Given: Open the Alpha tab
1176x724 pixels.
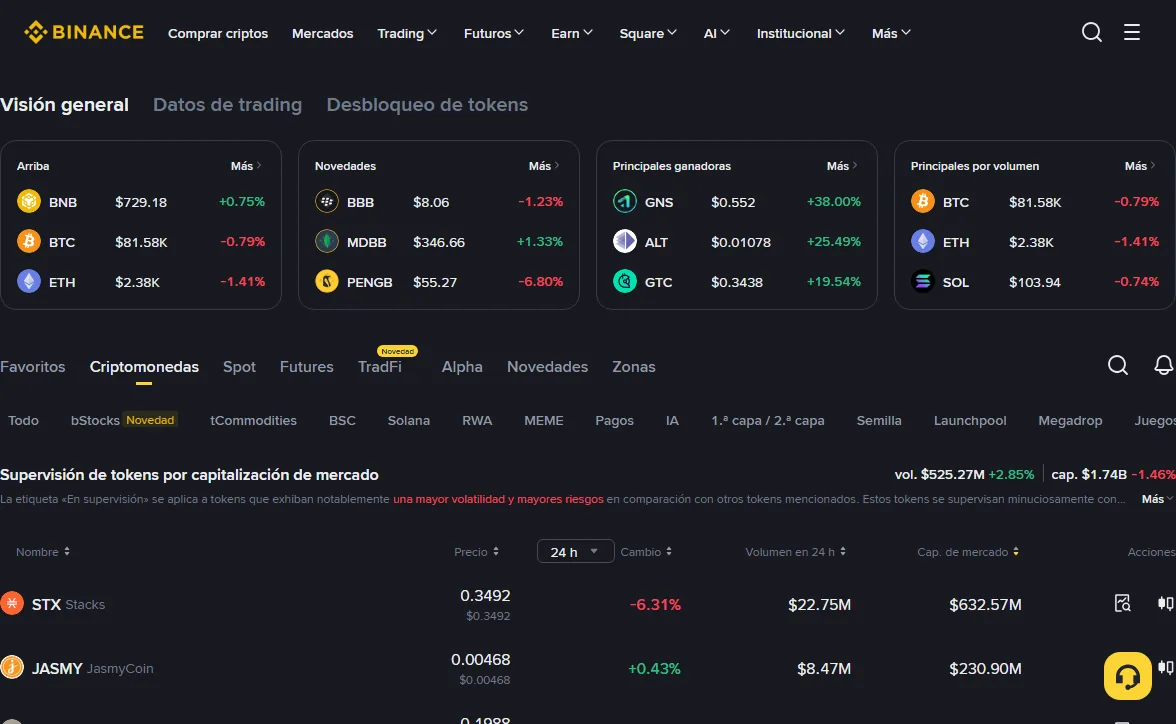Looking at the screenshot, I should pos(462,366).
